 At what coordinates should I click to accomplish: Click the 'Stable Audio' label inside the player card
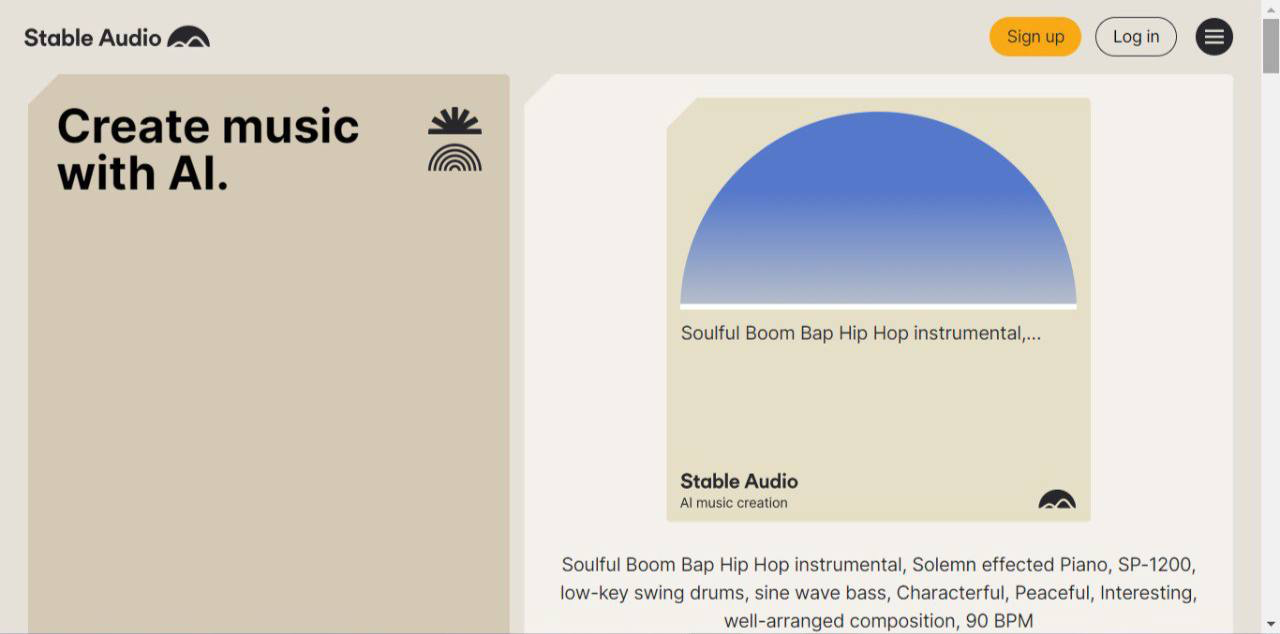tap(739, 481)
